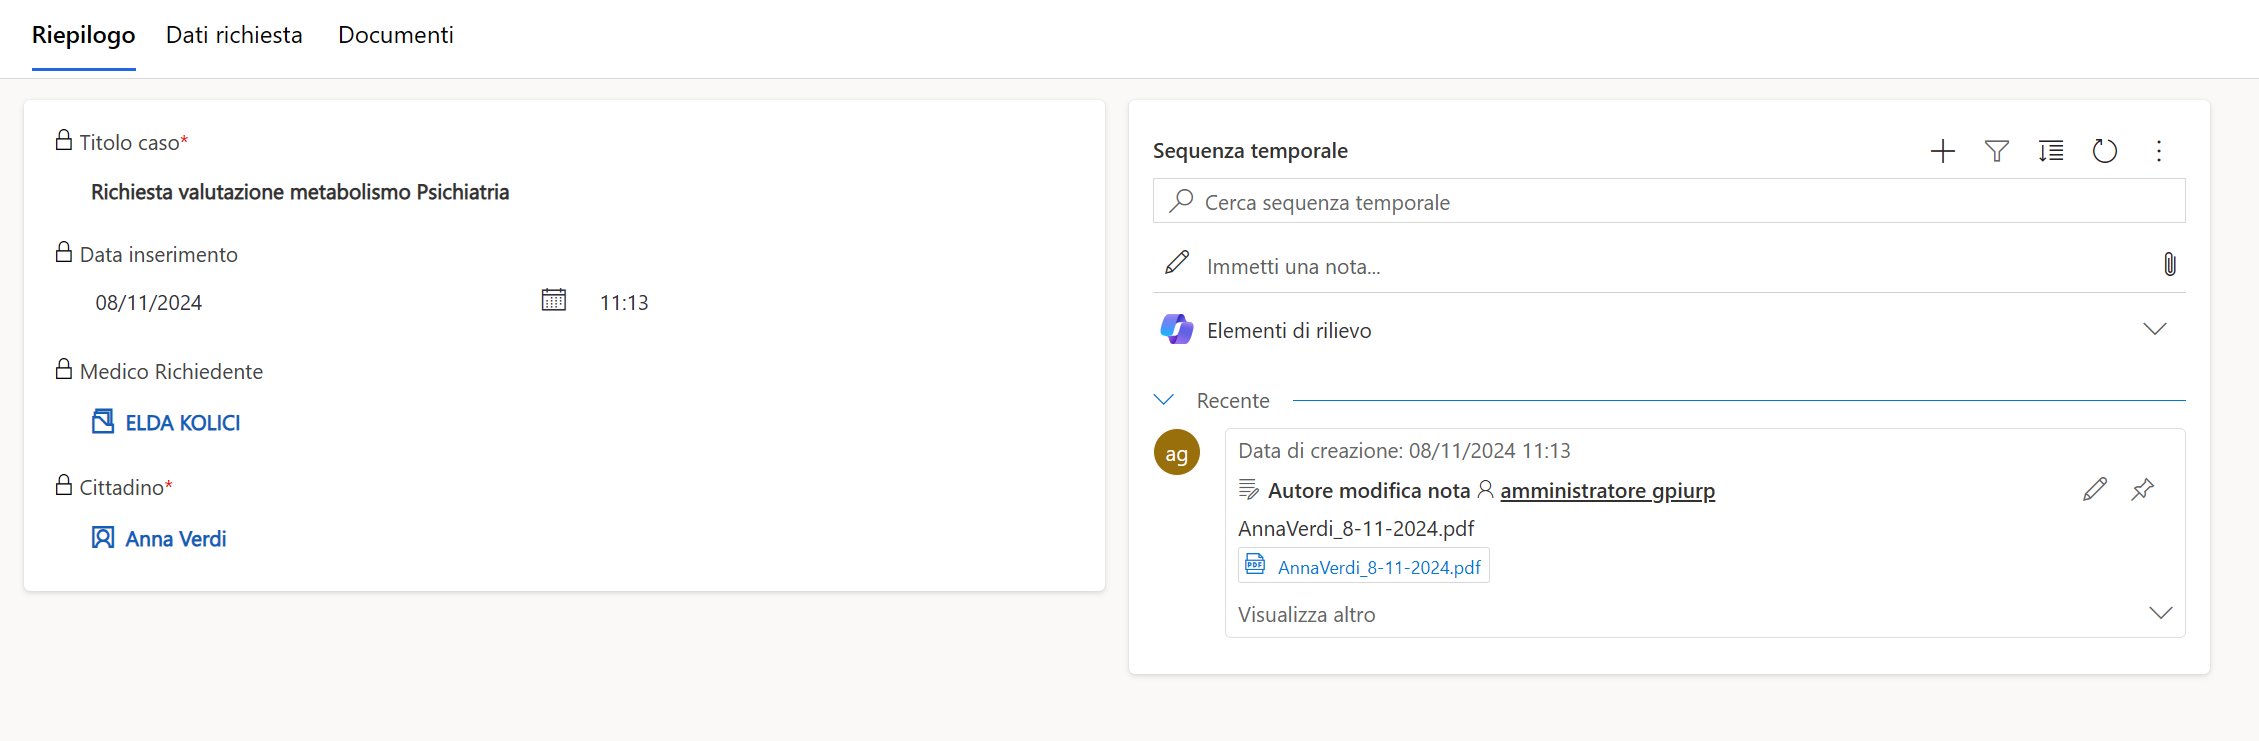Image resolution: width=2259 pixels, height=741 pixels.
Task: Click the 'Elementi di rilievo' label
Action: (1289, 330)
